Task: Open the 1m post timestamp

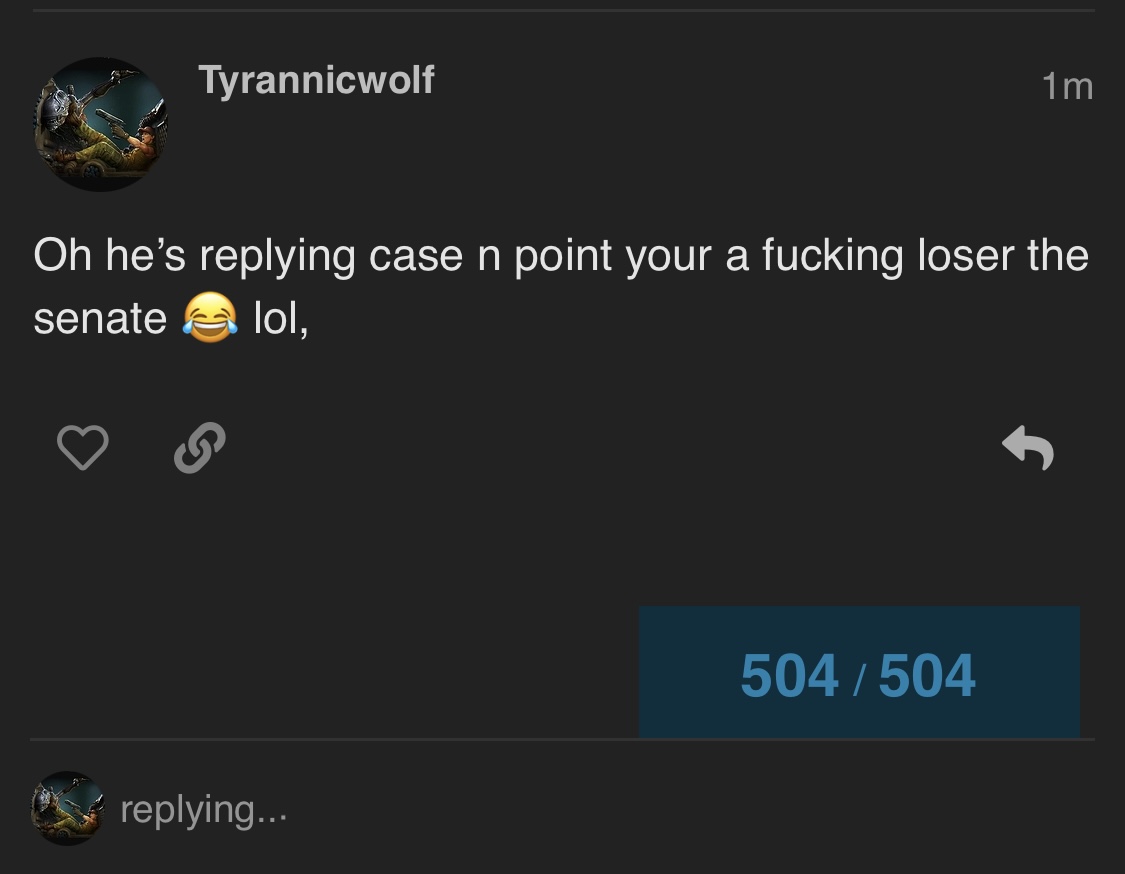Action: click(1067, 87)
